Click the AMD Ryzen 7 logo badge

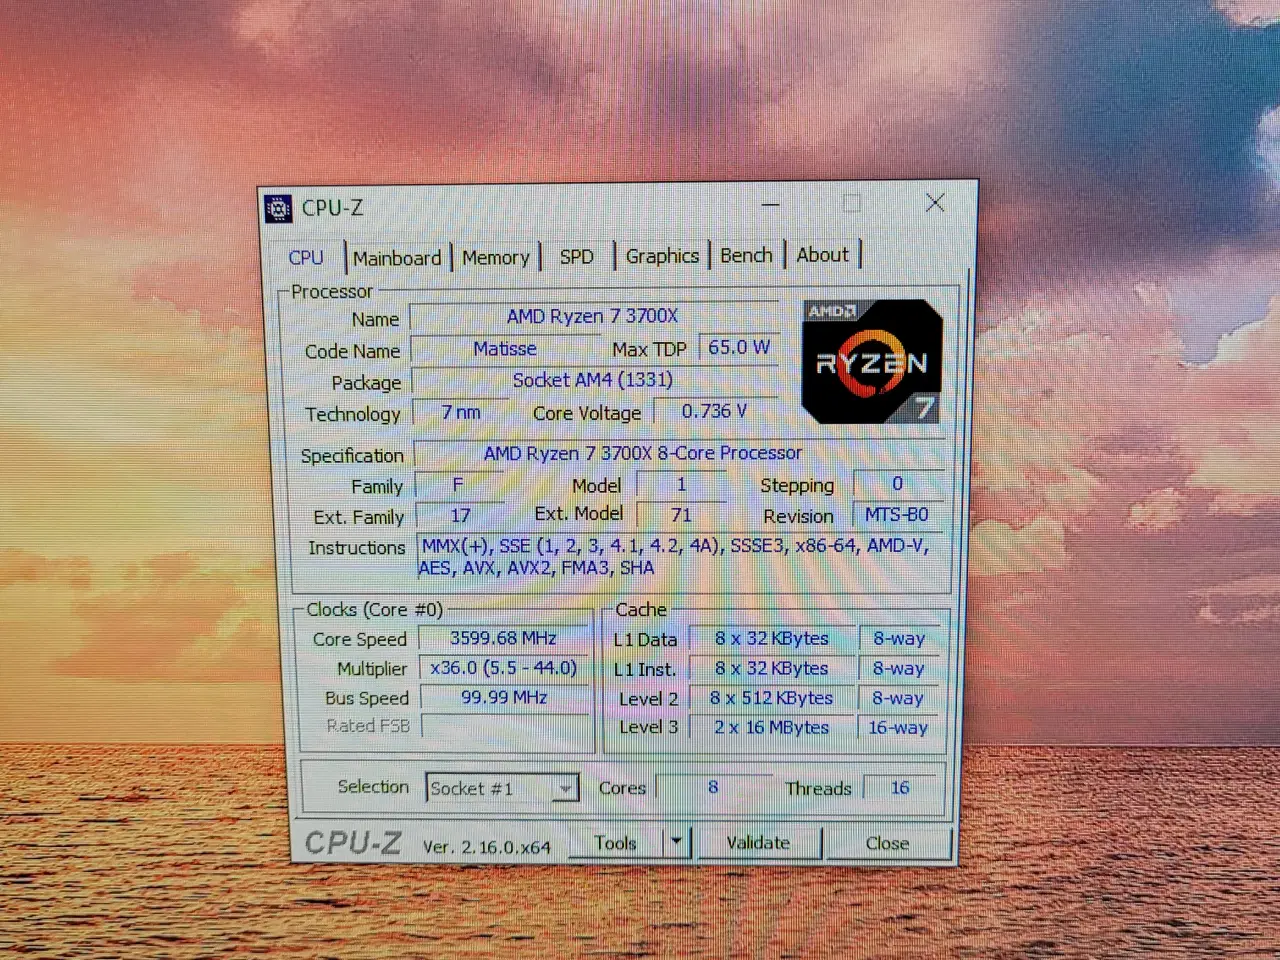point(871,361)
